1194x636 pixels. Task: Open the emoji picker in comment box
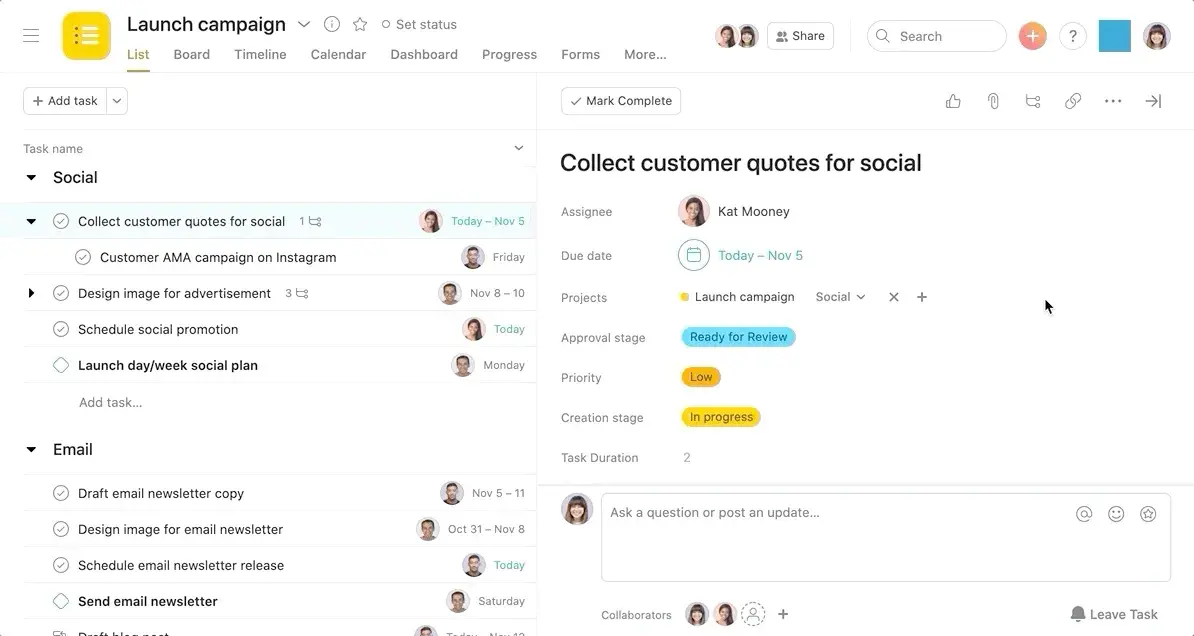(x=1116, y=514)
